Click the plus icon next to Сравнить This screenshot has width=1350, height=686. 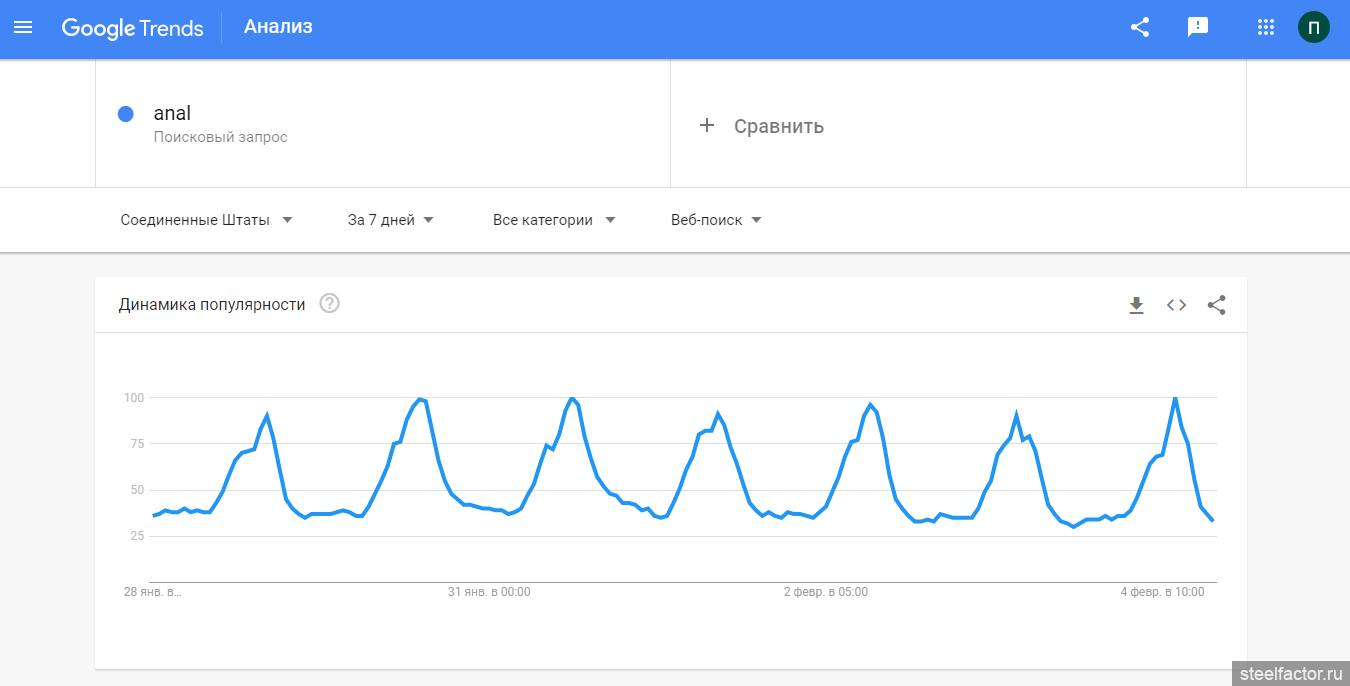pos(707,126)
